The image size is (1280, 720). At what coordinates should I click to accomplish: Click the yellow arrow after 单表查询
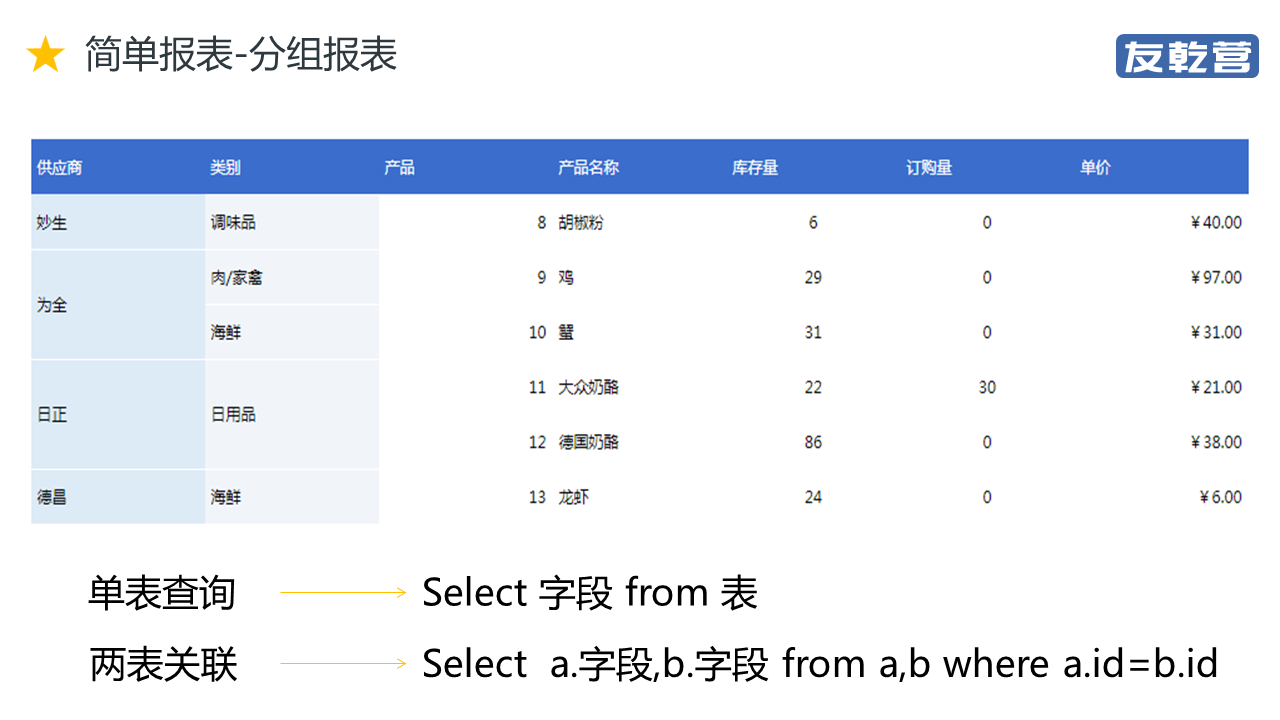click(343, 593)
